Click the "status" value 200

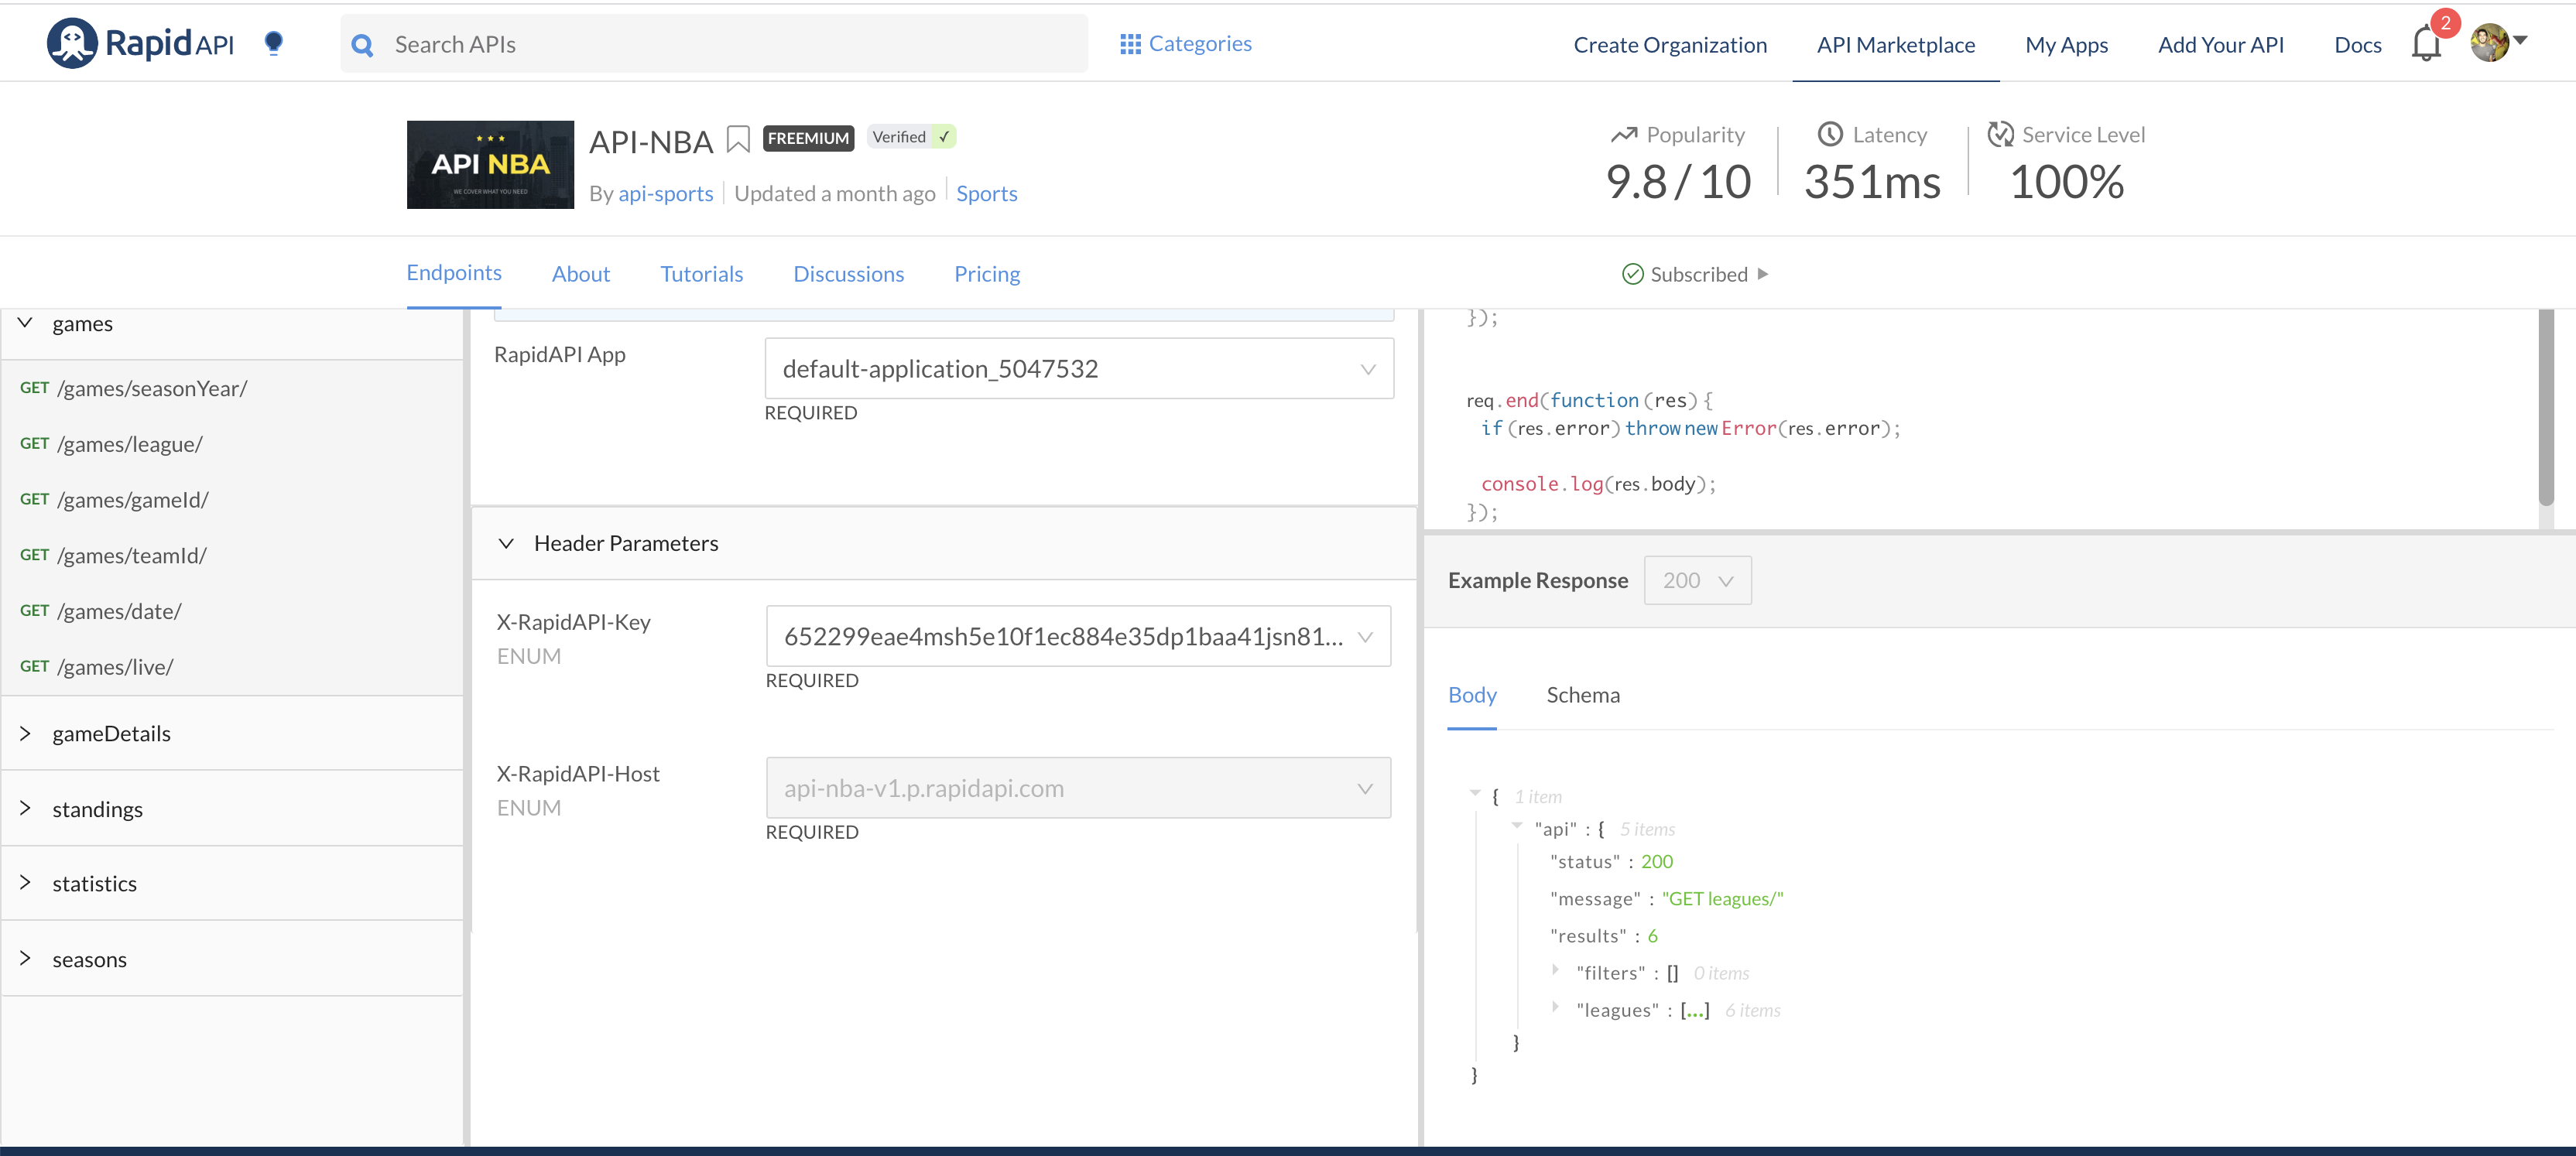1656,862
